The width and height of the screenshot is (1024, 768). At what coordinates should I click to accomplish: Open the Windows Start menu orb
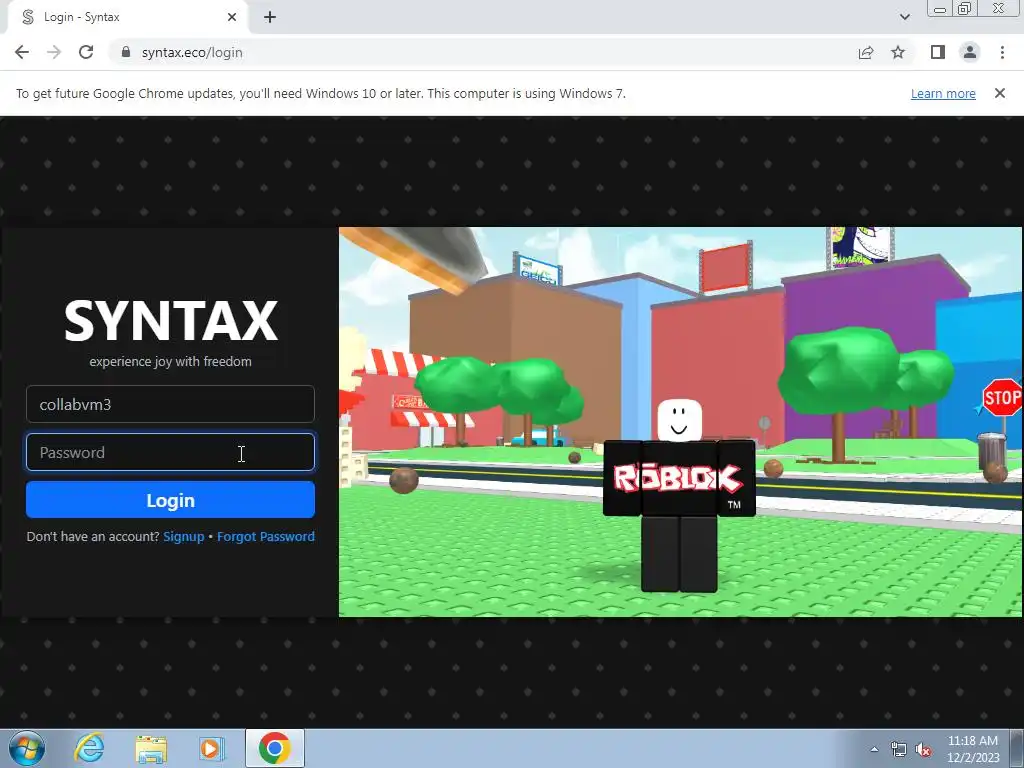click(26, 748)
